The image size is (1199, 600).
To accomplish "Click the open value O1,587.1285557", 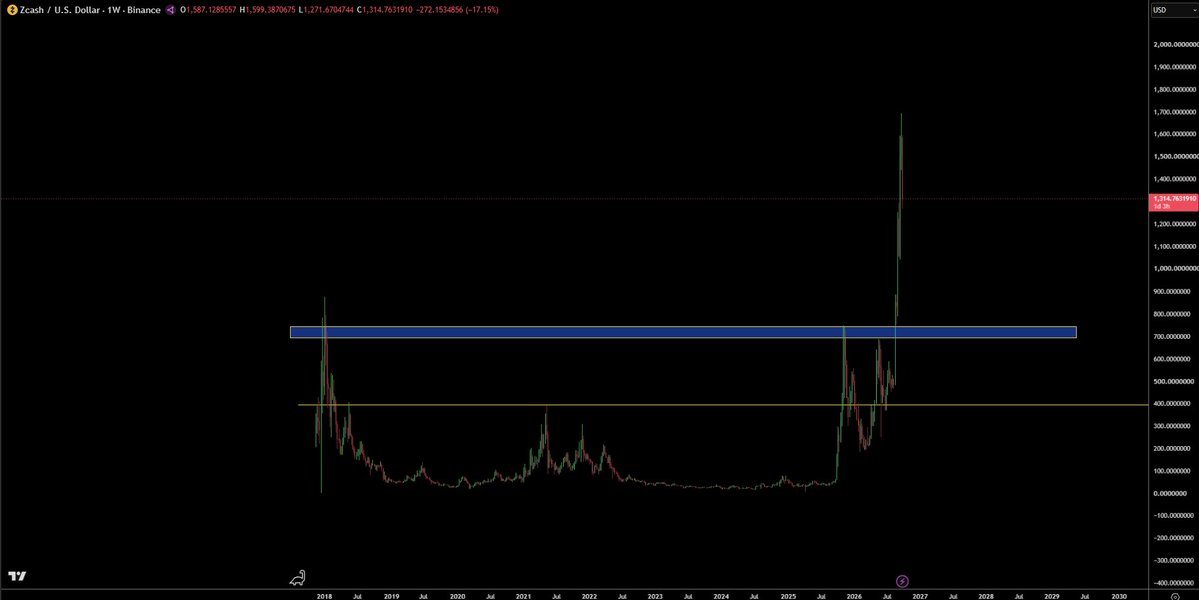I will [x=208, y=10].
